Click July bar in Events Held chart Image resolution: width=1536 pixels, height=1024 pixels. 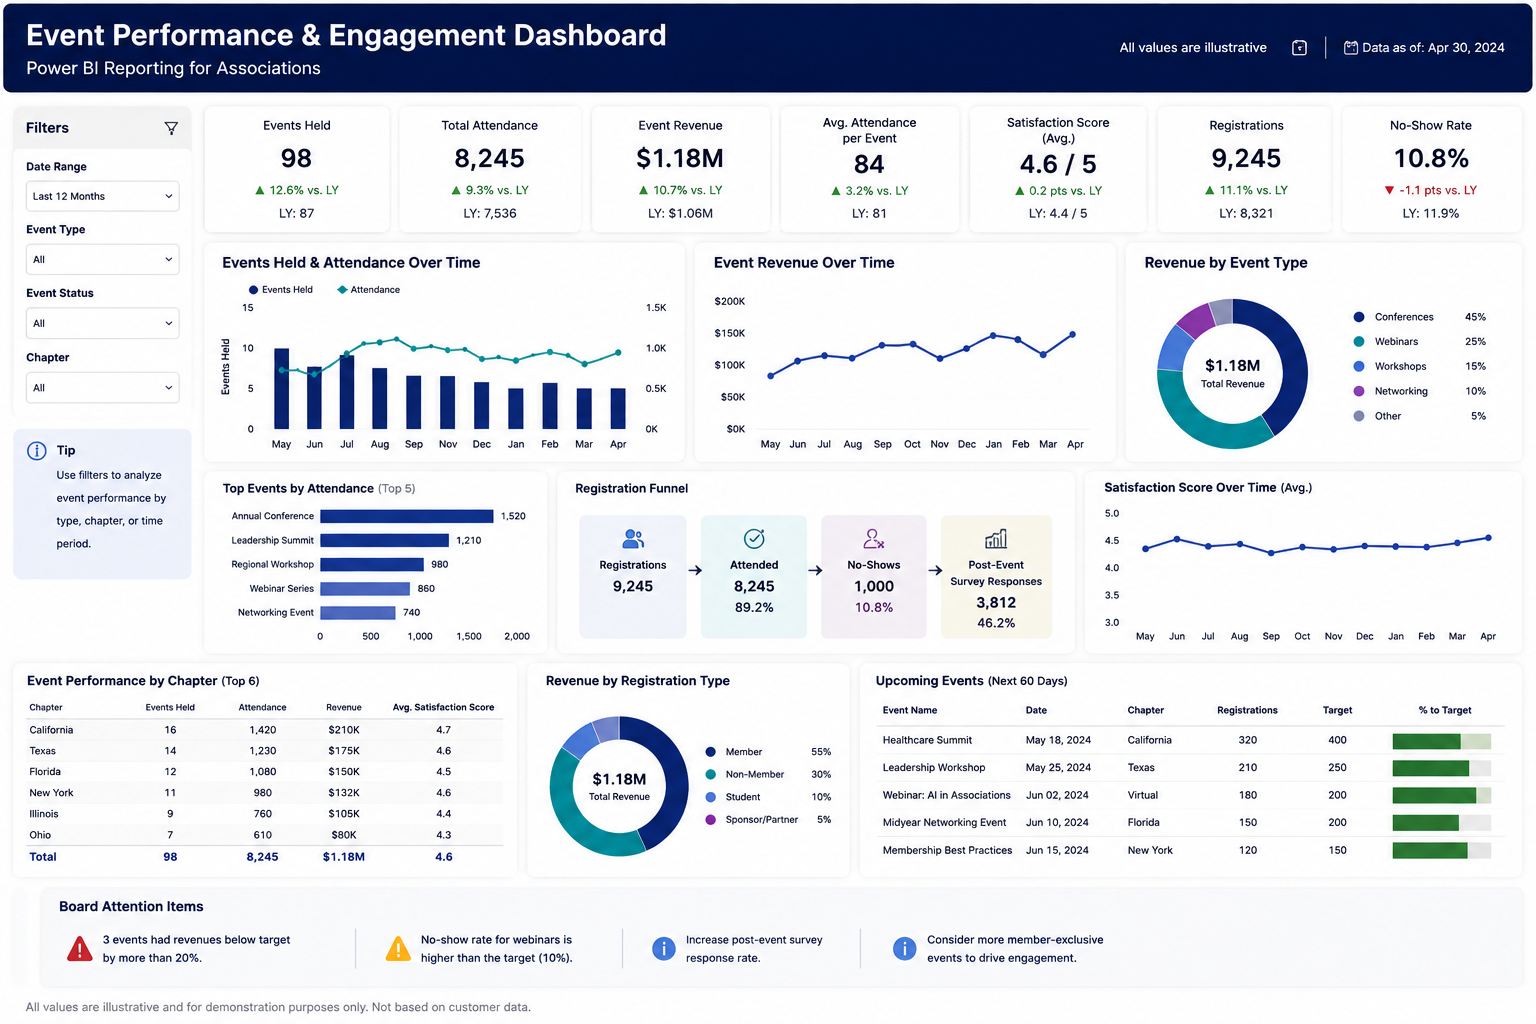(x=347, y=392)
